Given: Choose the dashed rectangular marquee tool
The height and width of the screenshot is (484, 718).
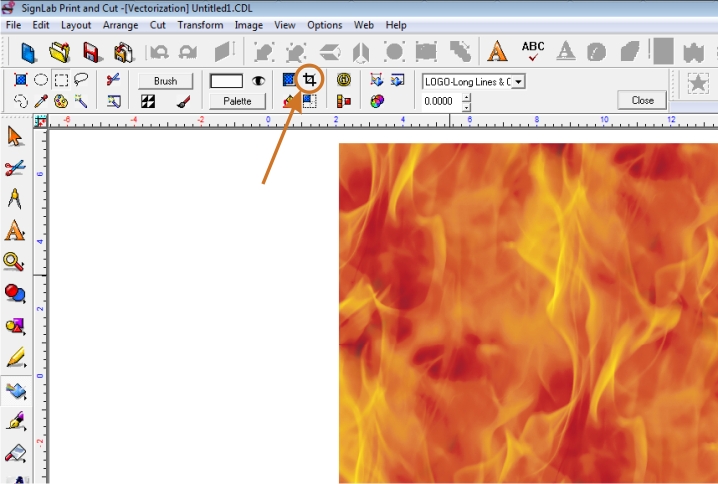Looking at the screenshot, I should pos(61,80).
